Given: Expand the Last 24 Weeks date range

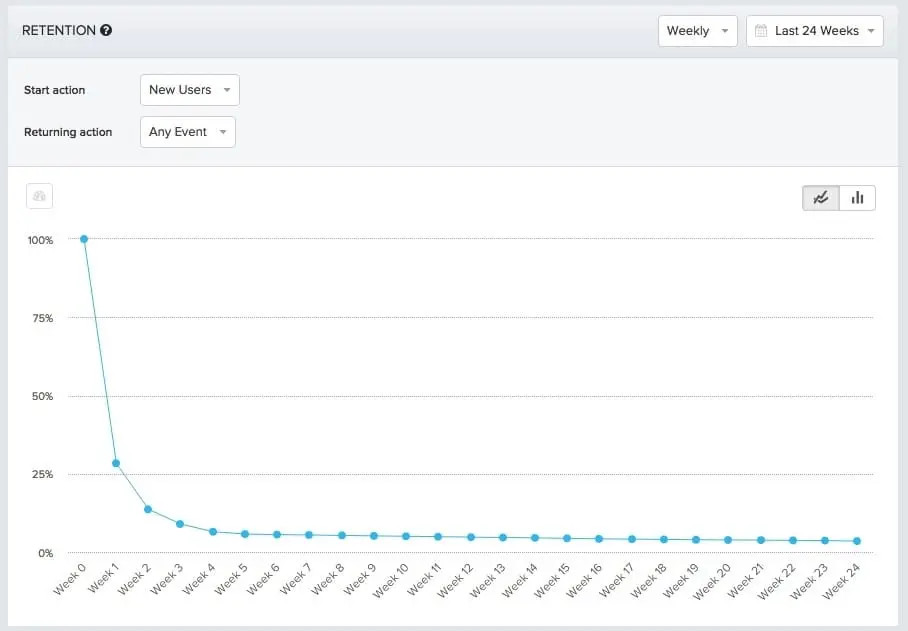Looking at the screenshot, I should (815, 31).
